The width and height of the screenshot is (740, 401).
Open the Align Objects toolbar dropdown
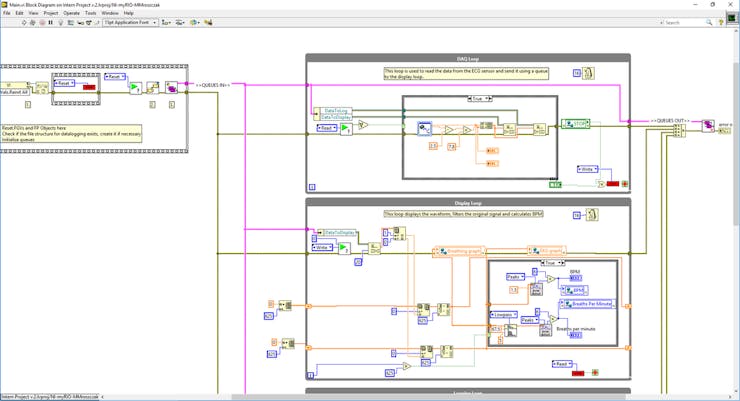pyautogui.click(x=166, y=22)
